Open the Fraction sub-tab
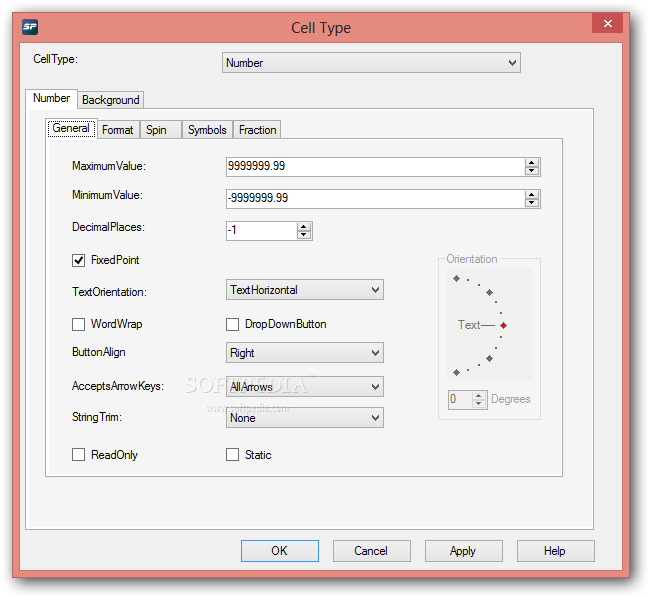This screenshot has height=598, width=650. point(257,130)
